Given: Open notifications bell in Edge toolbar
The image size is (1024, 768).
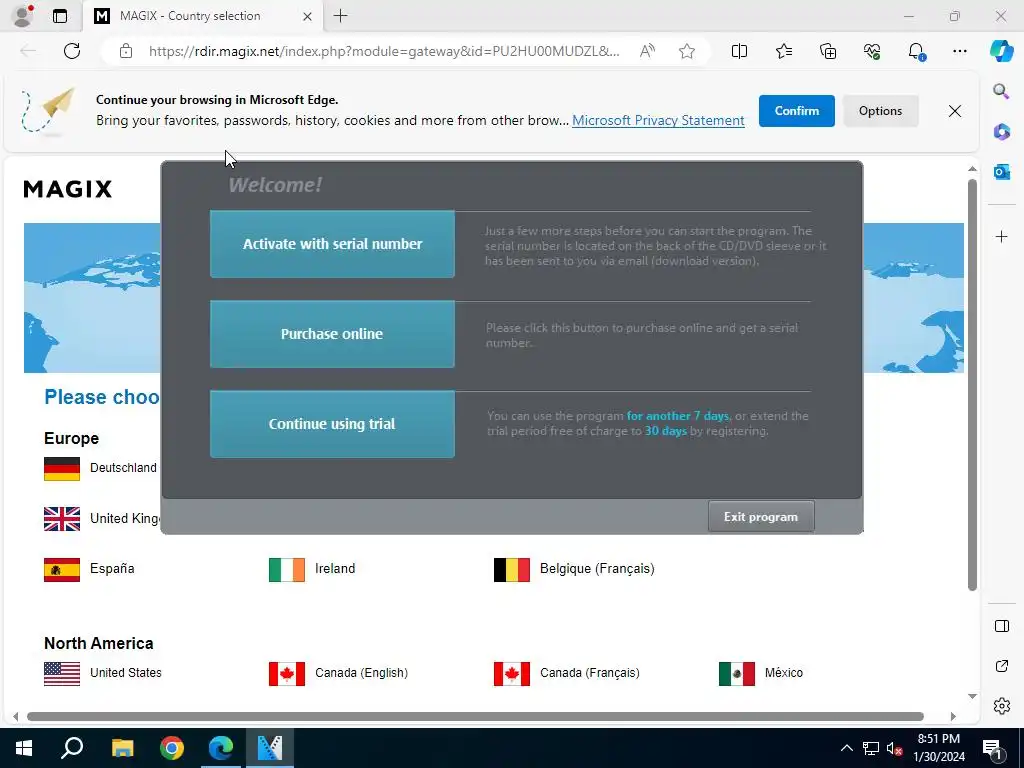Looking at the screenshot, I should 916,51.
